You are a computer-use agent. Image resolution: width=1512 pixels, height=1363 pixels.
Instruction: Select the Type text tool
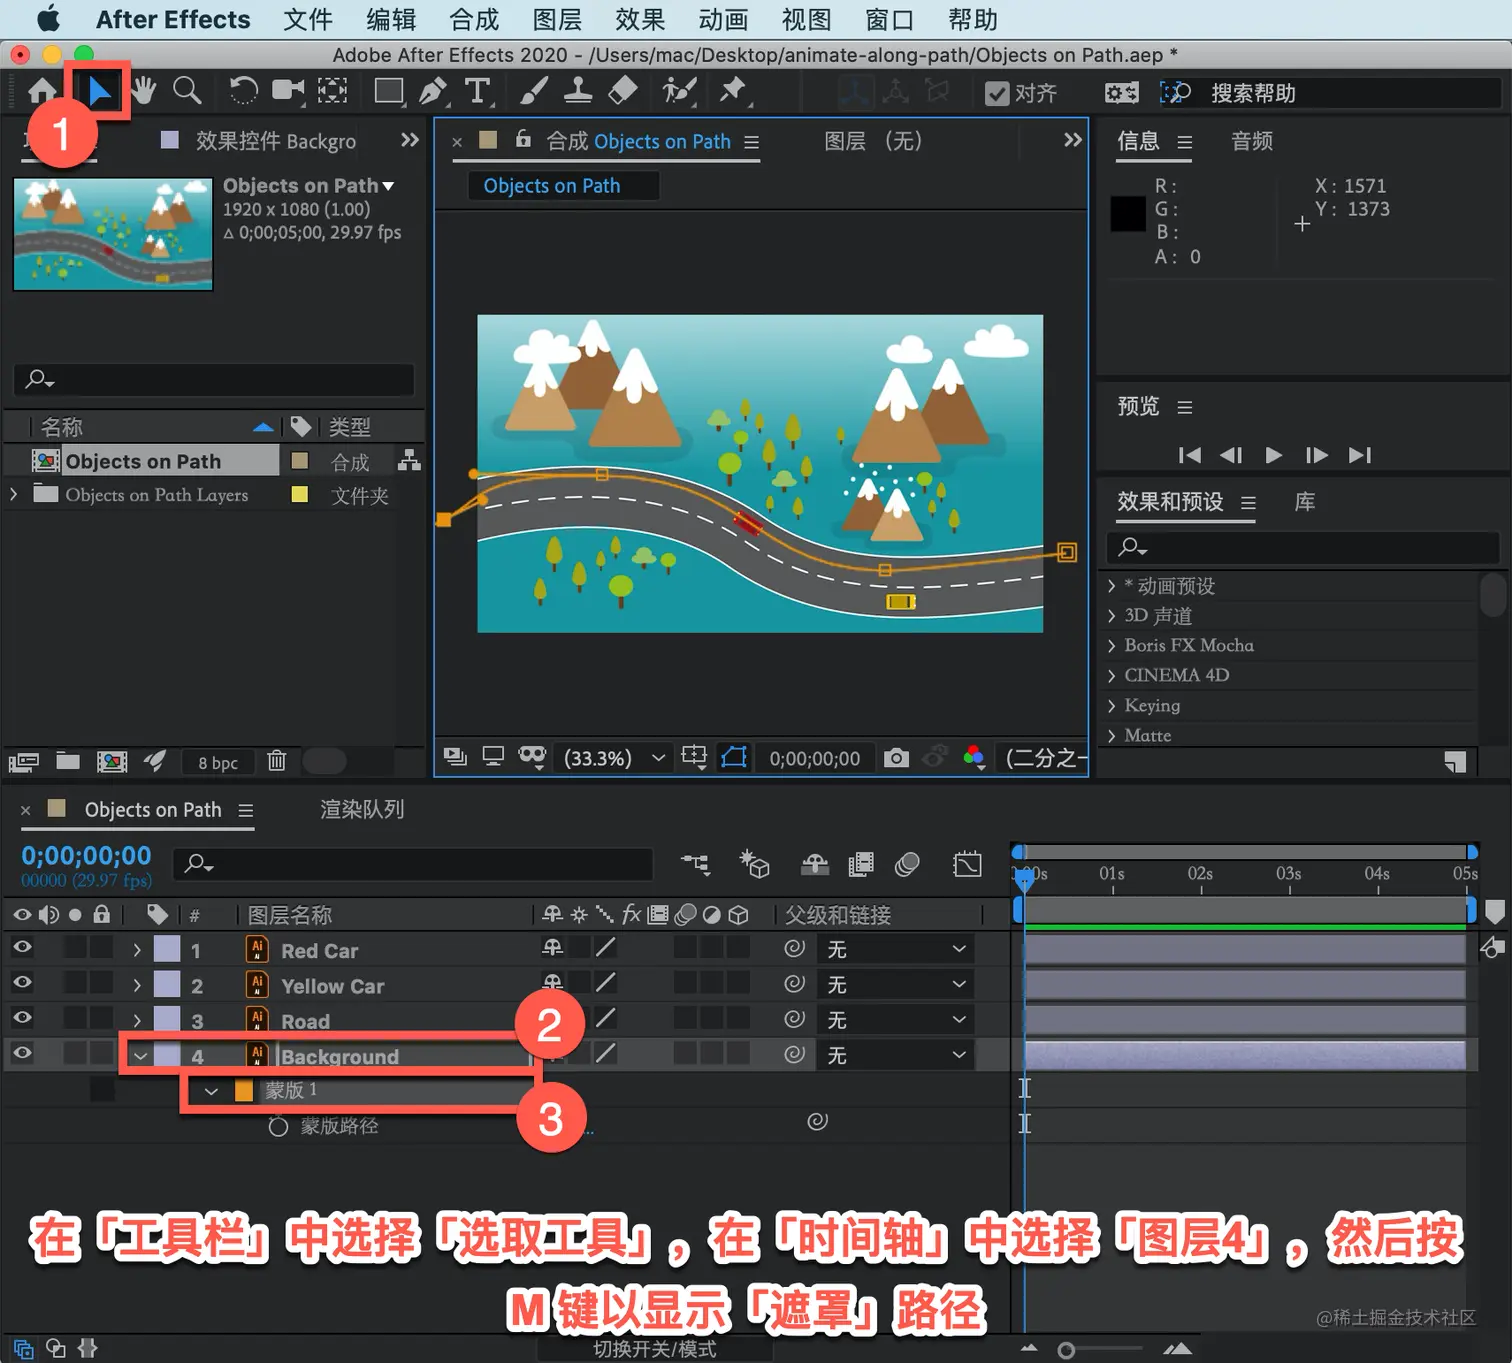(x=478, y=91)
